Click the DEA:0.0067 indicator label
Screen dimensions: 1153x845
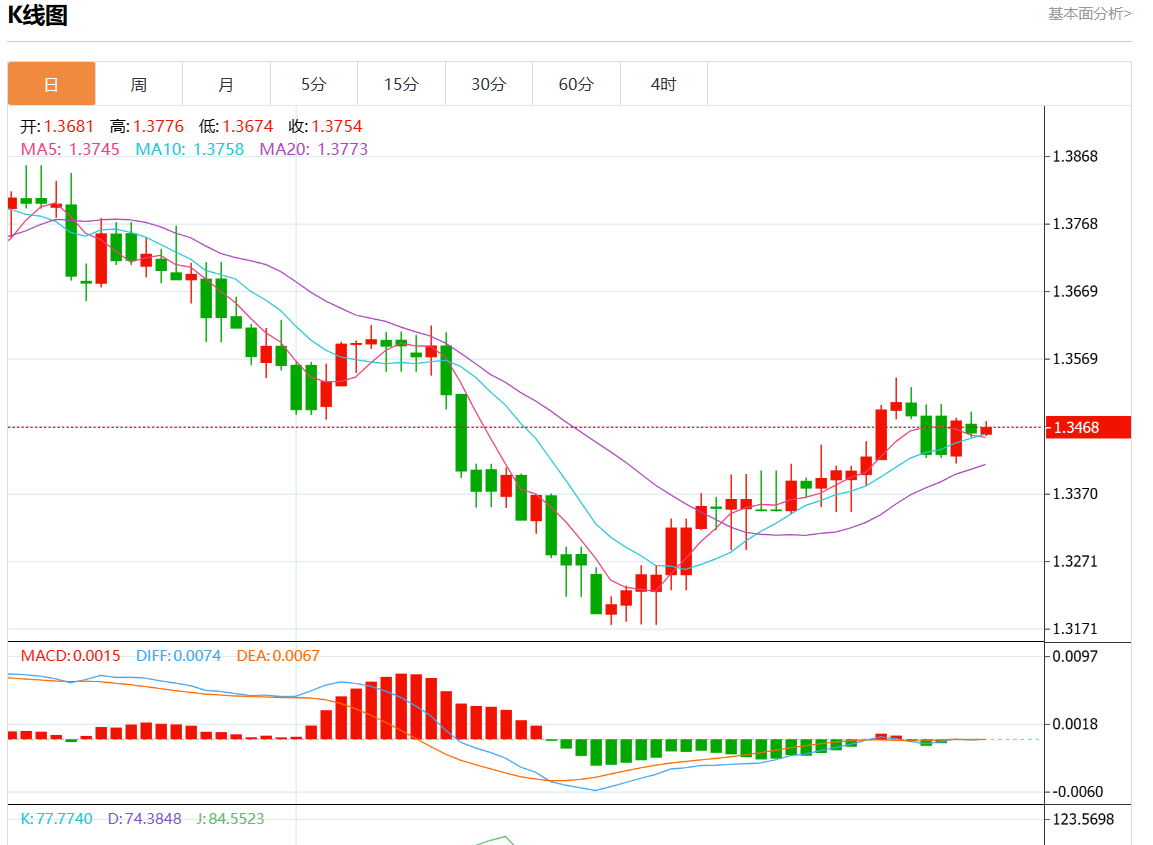pyautogui.click(x=278, y=656)
